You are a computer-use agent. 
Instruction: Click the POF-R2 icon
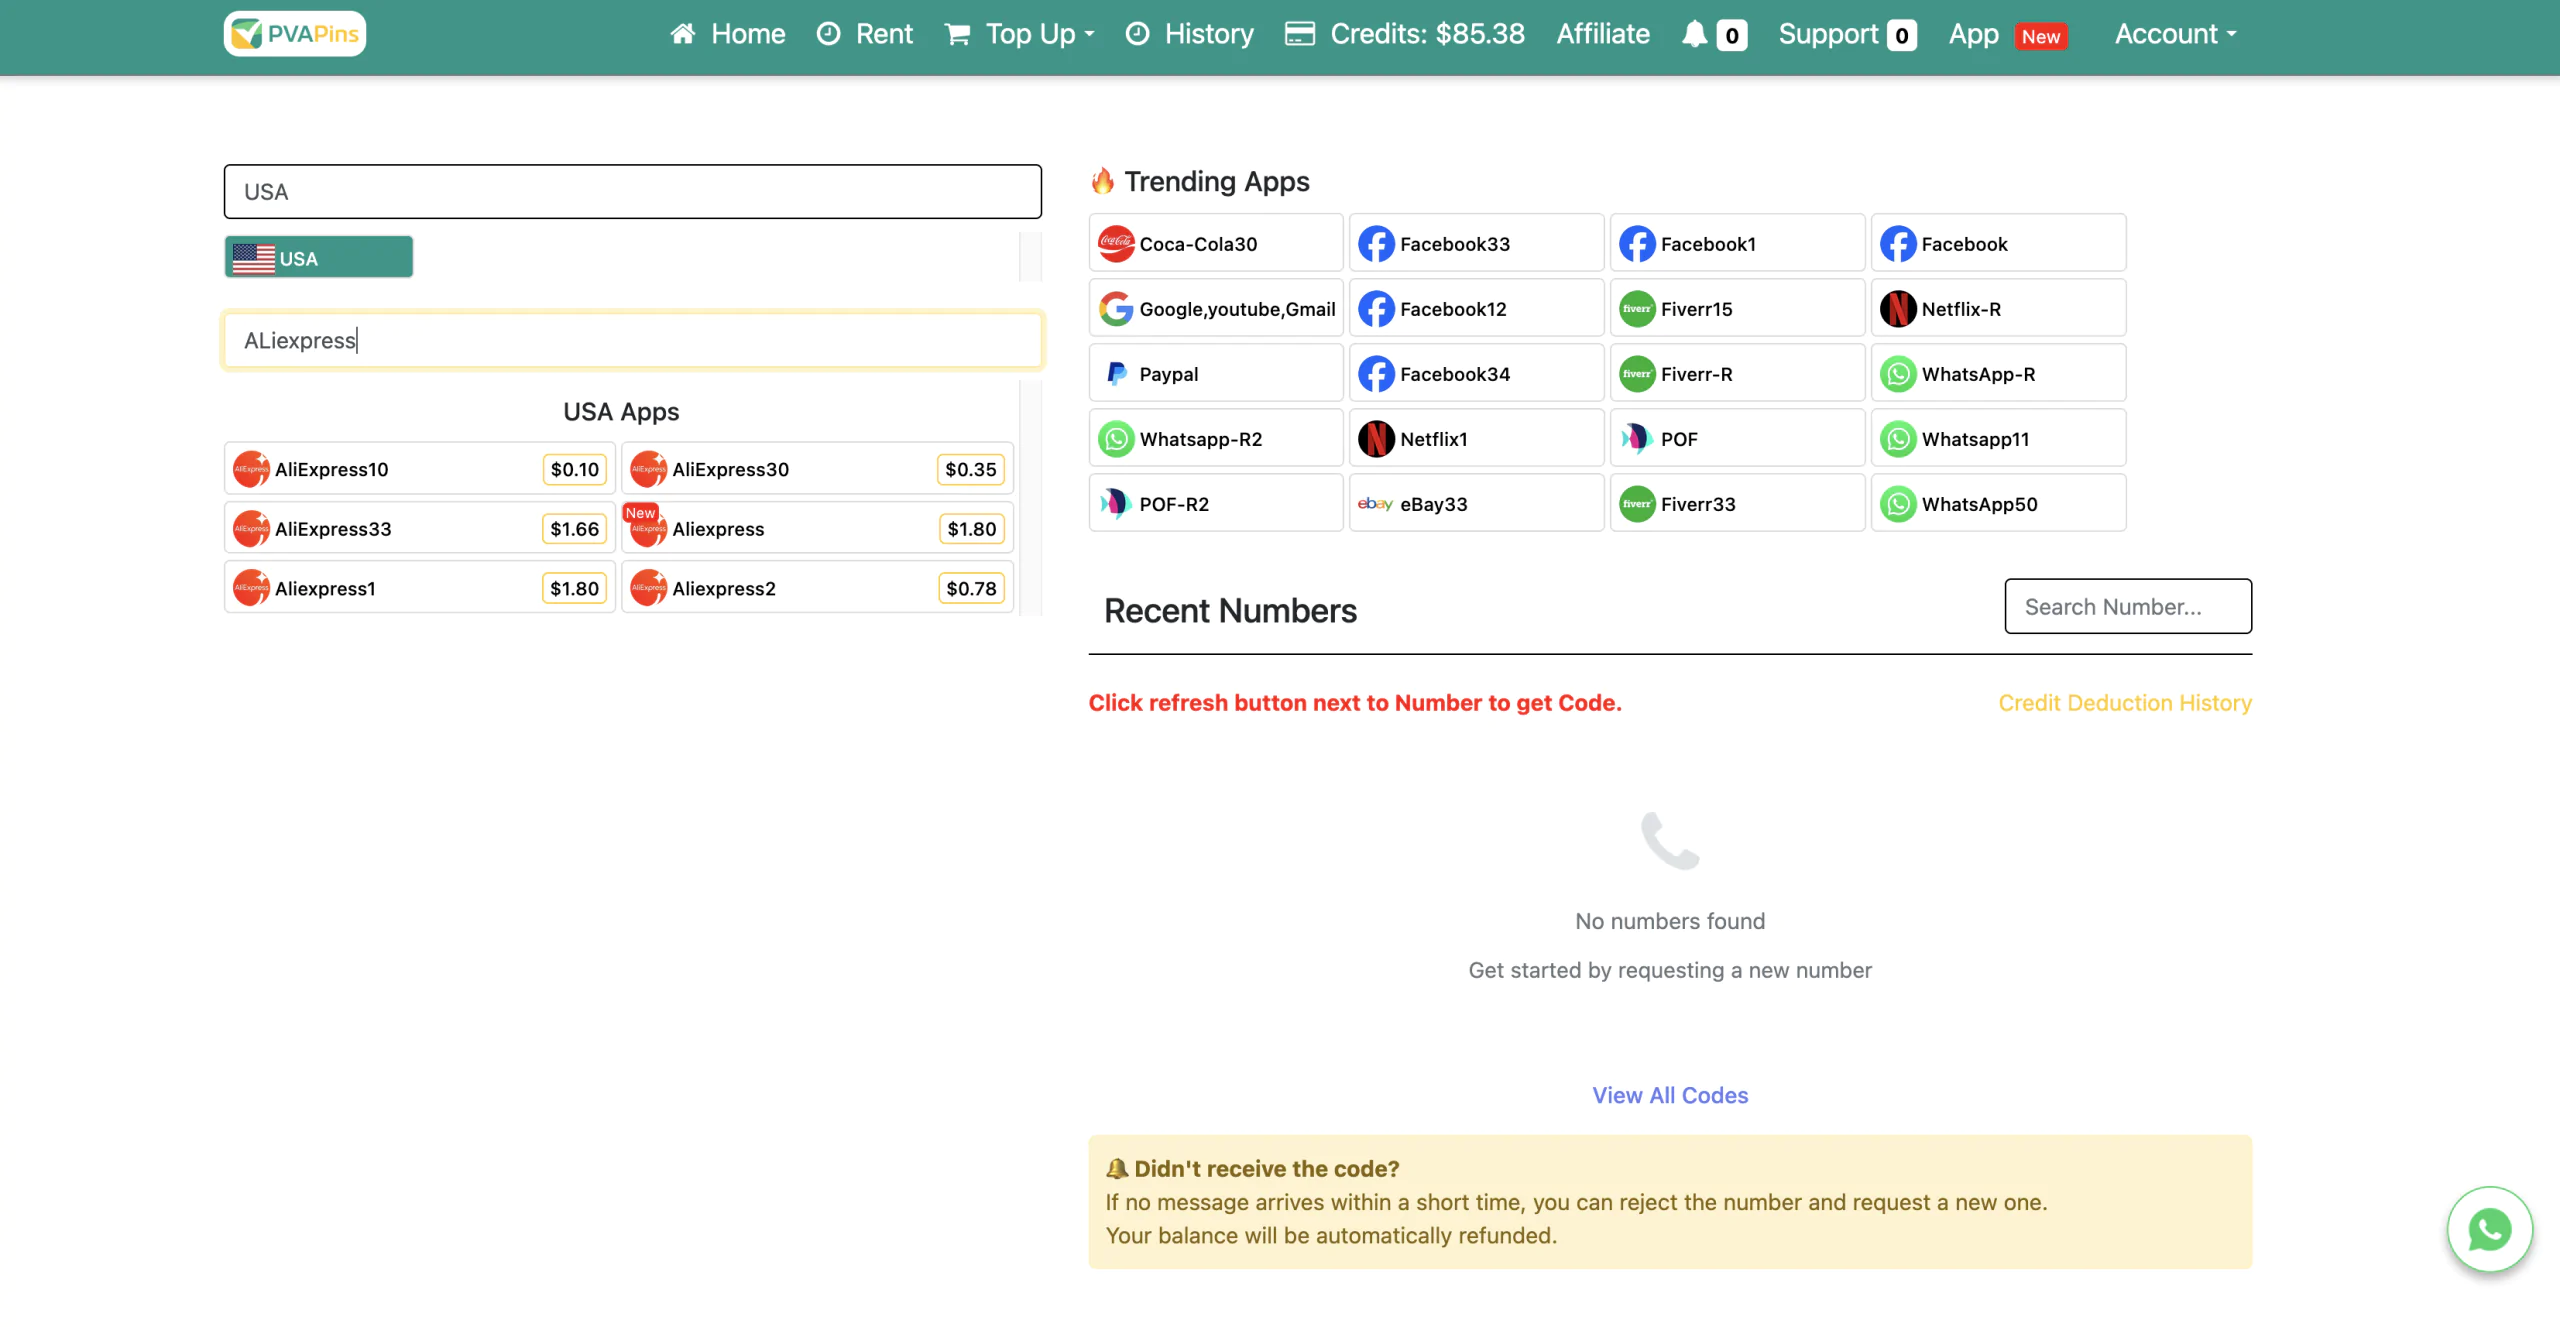1116,503
